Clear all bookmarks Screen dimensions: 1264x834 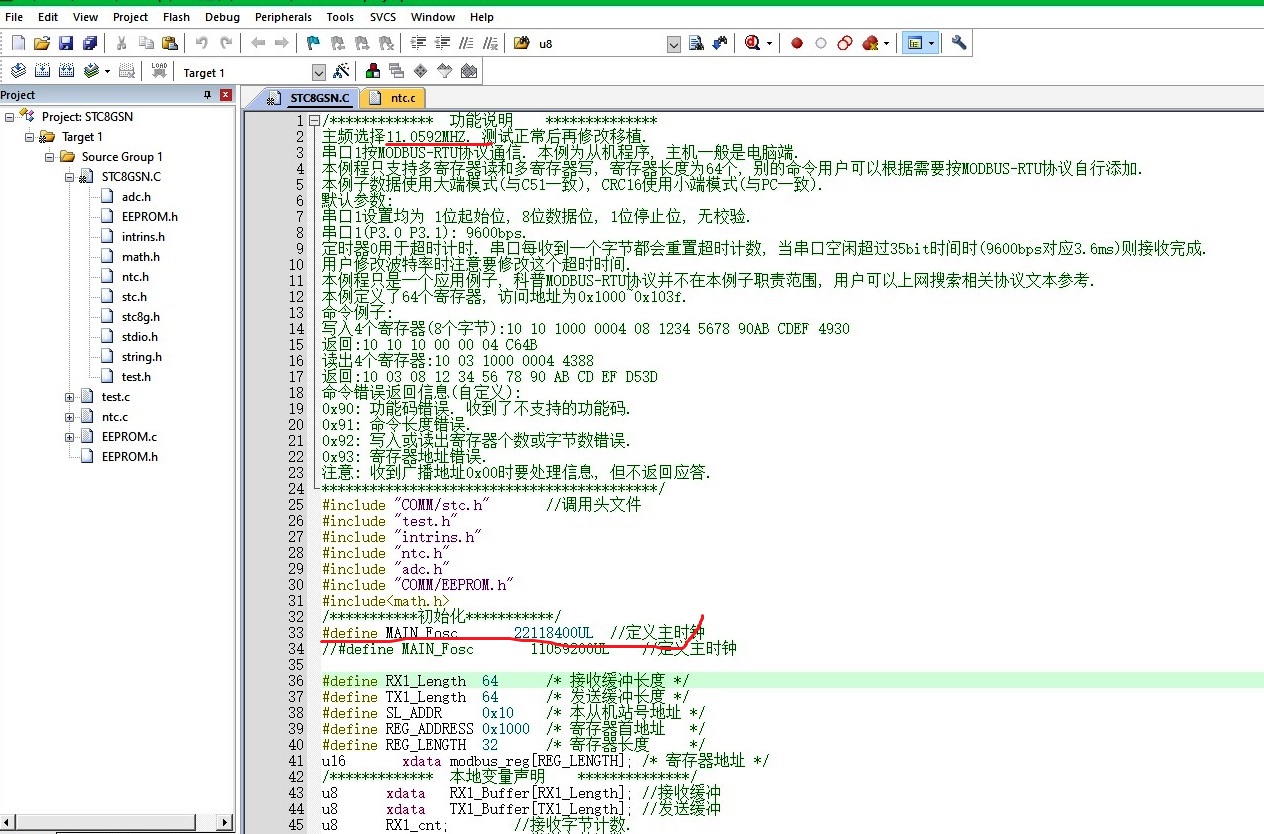(x=385, y=43)
